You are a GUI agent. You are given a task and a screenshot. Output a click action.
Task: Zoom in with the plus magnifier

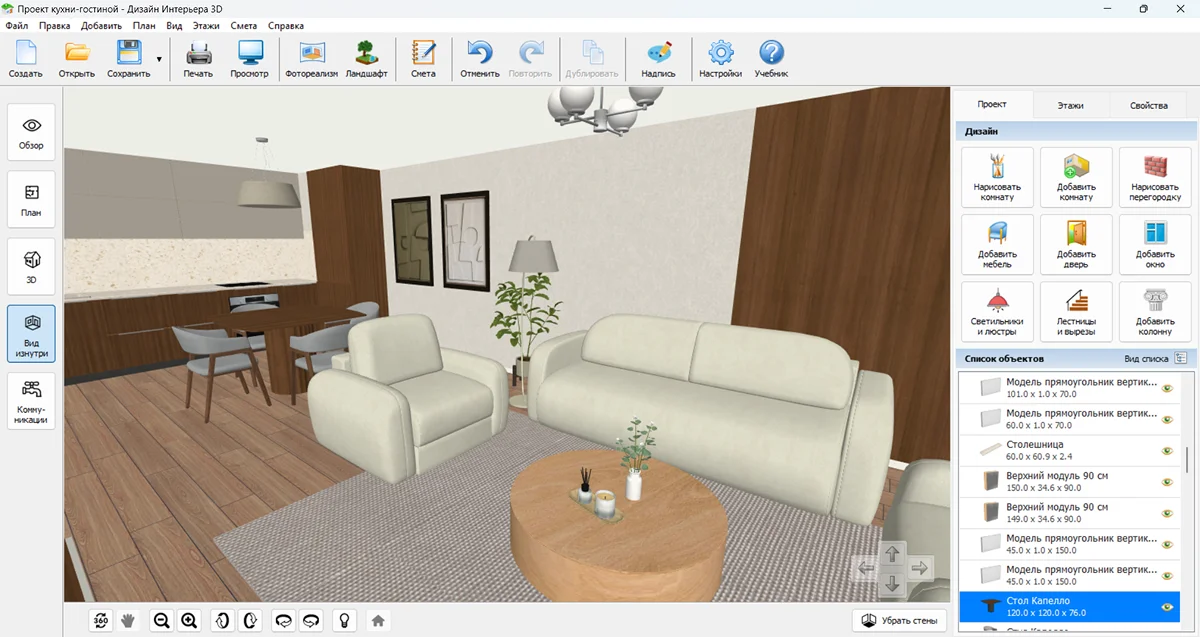(189, 621)
